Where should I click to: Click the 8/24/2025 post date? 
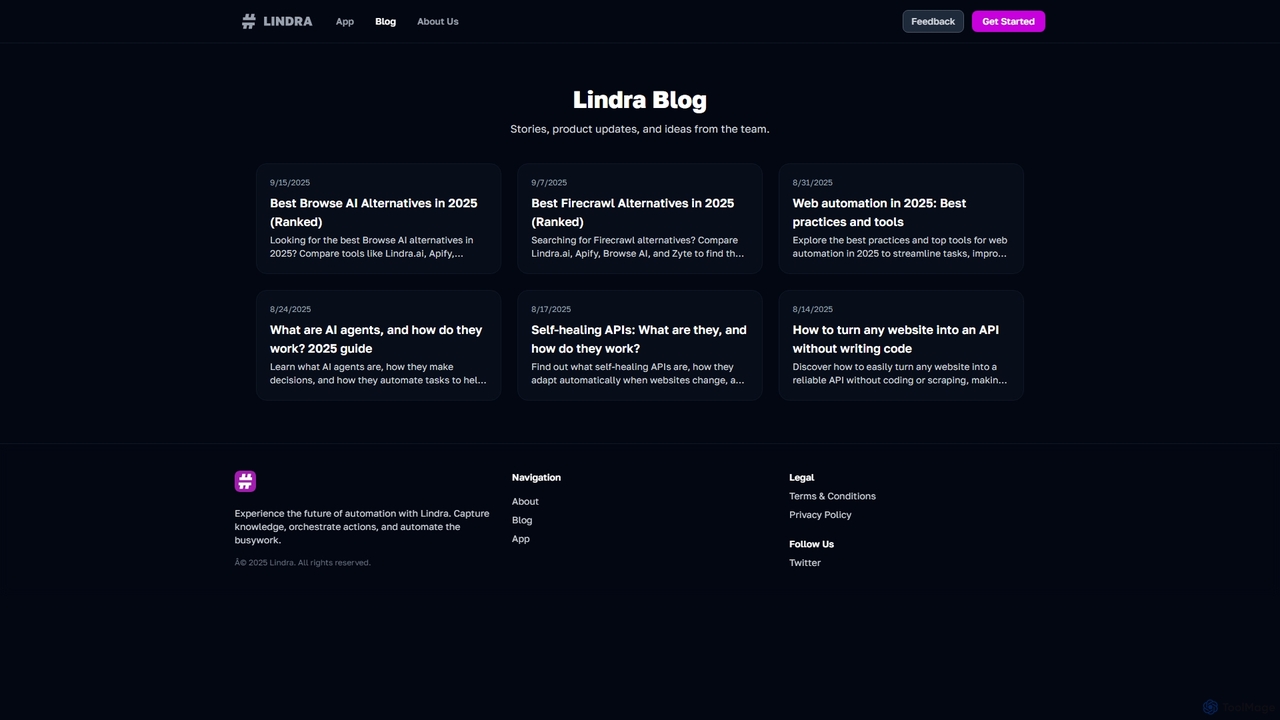tap(290, 310)
